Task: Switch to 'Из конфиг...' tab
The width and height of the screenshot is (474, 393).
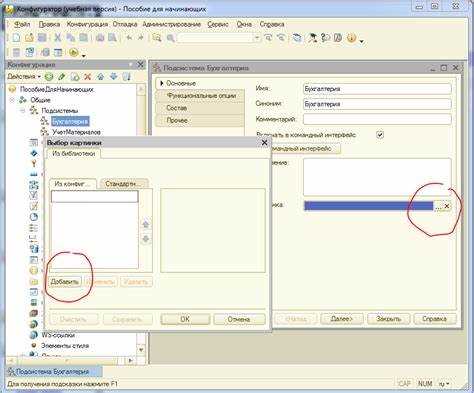Action: (x=73, y=184)
